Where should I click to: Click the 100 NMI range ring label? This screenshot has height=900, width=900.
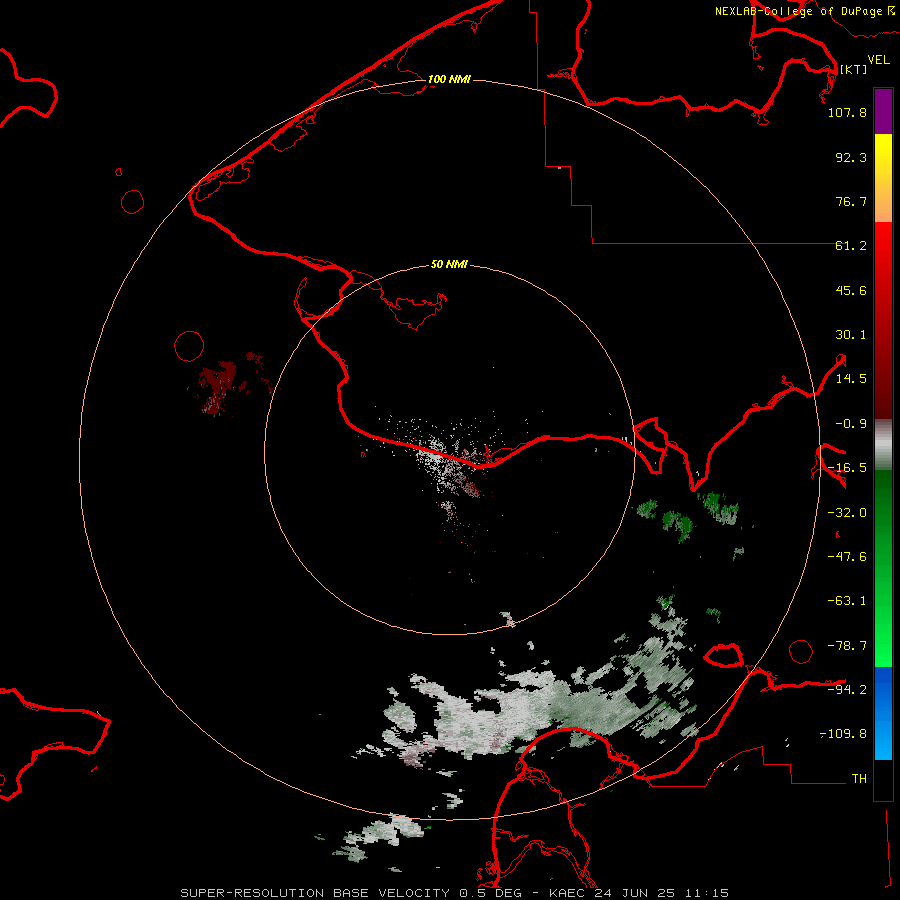(x=449, y=79)
